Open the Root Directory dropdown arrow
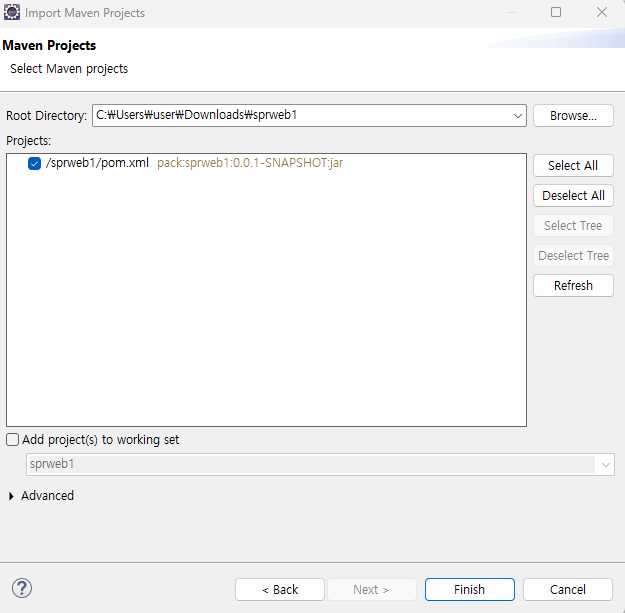Image resolution: width=625 pixels, height=613 pixels. (517, 116)
